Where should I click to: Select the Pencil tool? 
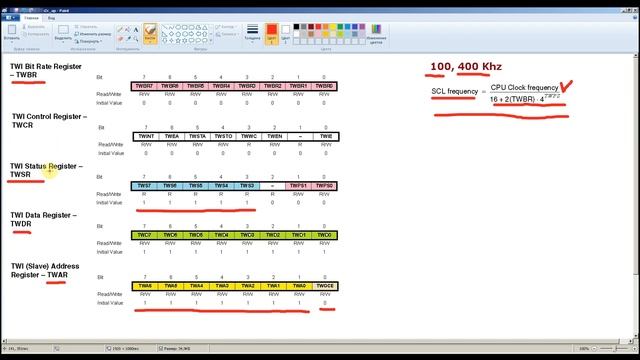[120, 29]
